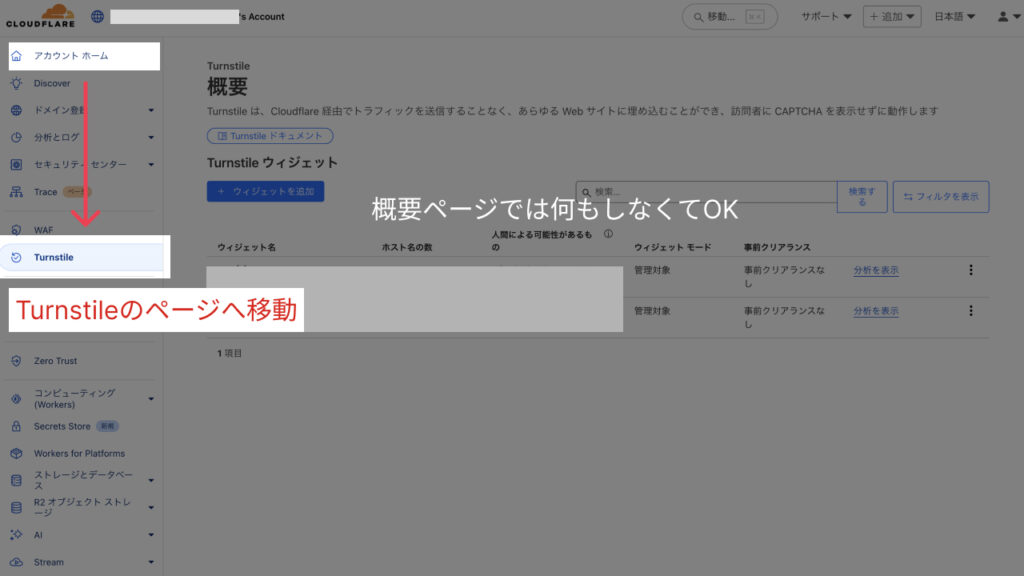Image resolution: width=1024 pixels, height=576 pixels.
Task: Open the second widget row's three-dot menu
Action: (x=971, y=311)
